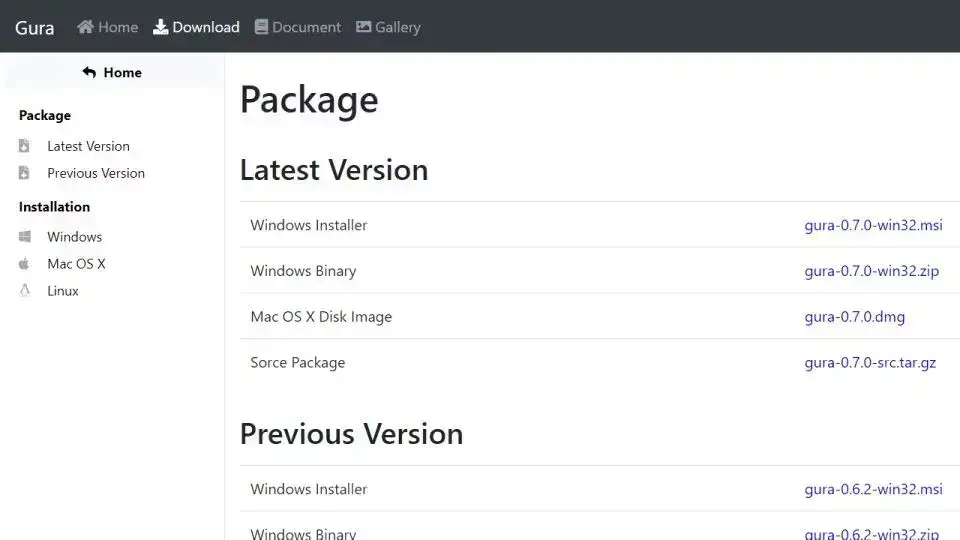Click the back arrow icon beside Home
Image resolution: width=960 pixels, height=540 pixels.
(89, 72)
